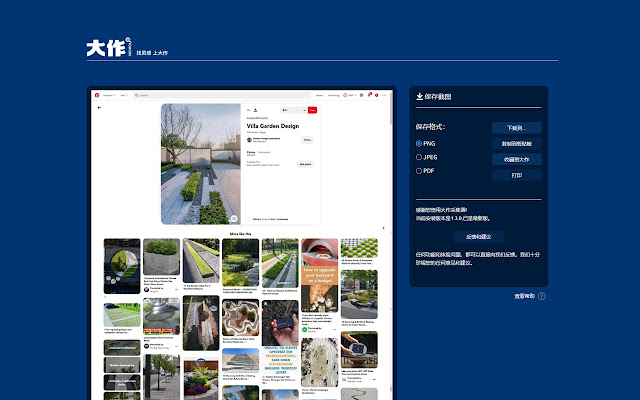This screenshot has width=640, height=400.
Task: Click the 大作 logo in the header
Action: tap(104, 48)
